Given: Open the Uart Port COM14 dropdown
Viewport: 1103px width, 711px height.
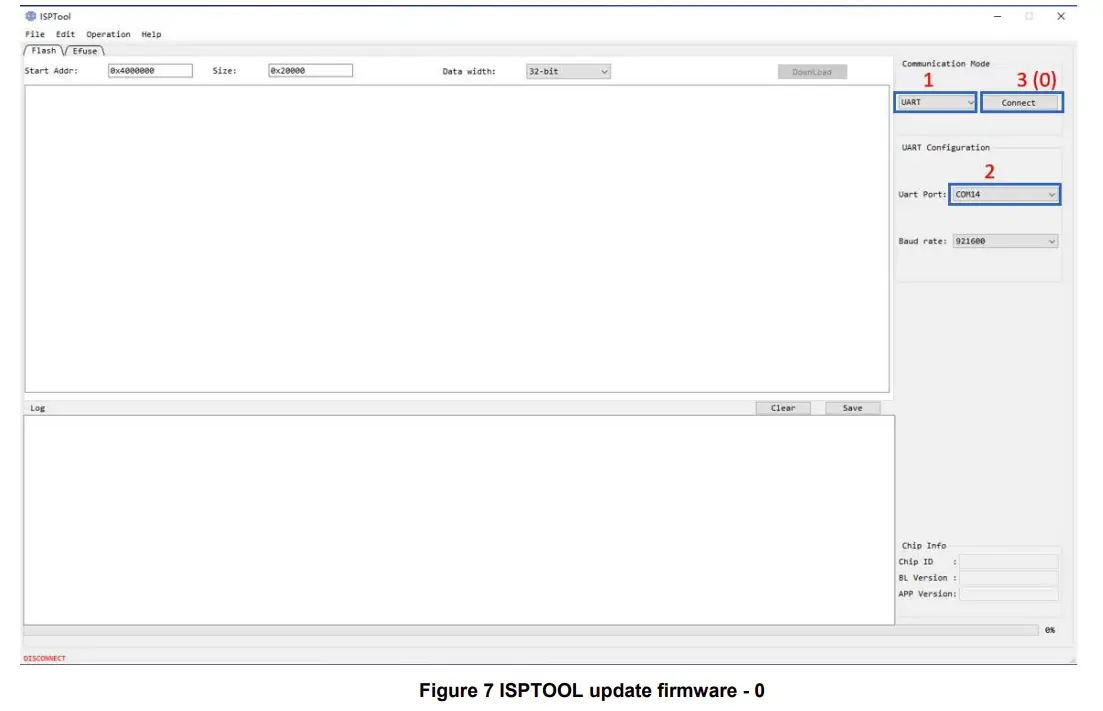Looking at the screenshot, I should point(1005,194).
